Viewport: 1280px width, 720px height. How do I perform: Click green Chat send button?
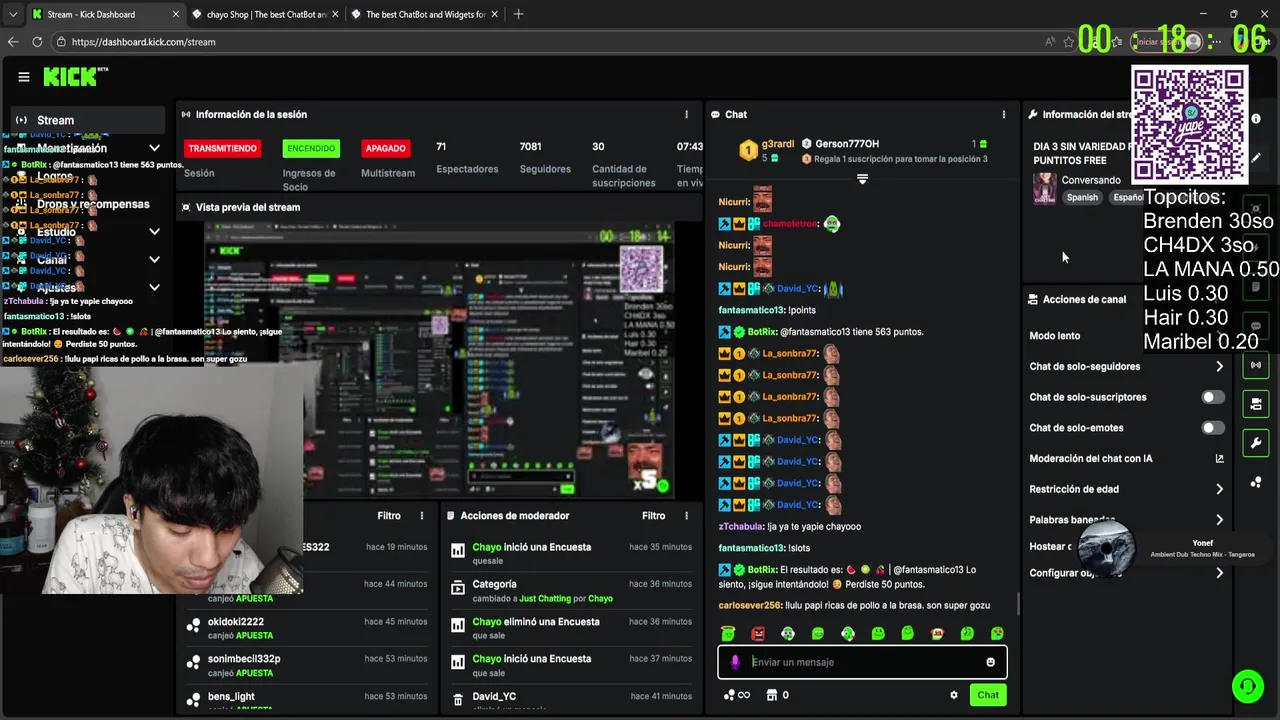click(988, 695)
